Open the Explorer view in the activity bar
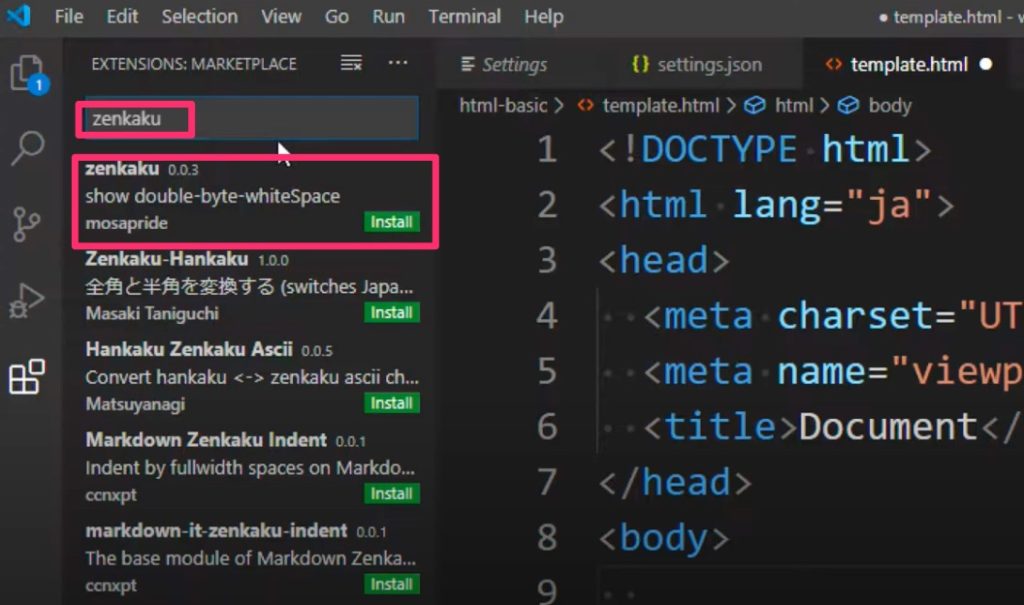Viewport: 1024px width, 605px height. pos(26,75)
